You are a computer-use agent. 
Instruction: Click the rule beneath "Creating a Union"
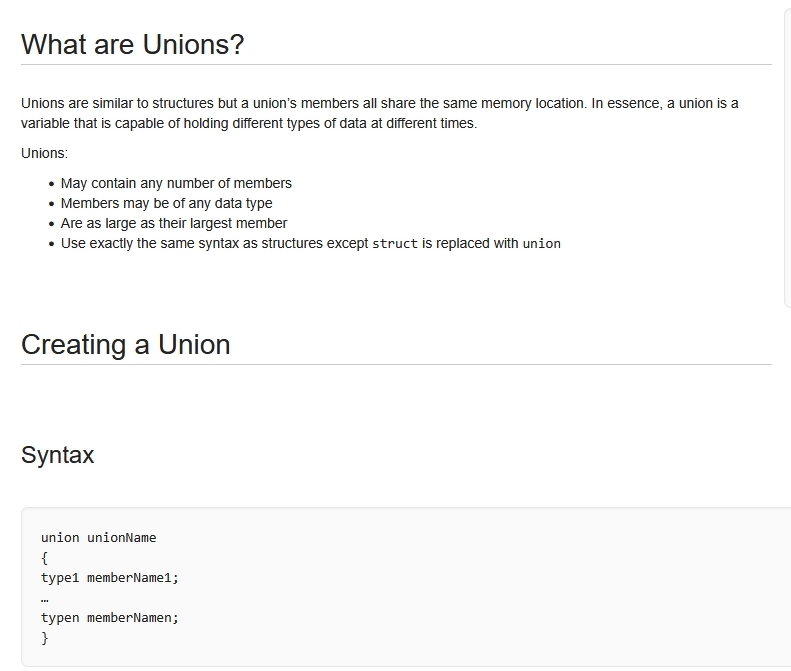[x=396, y=365]
